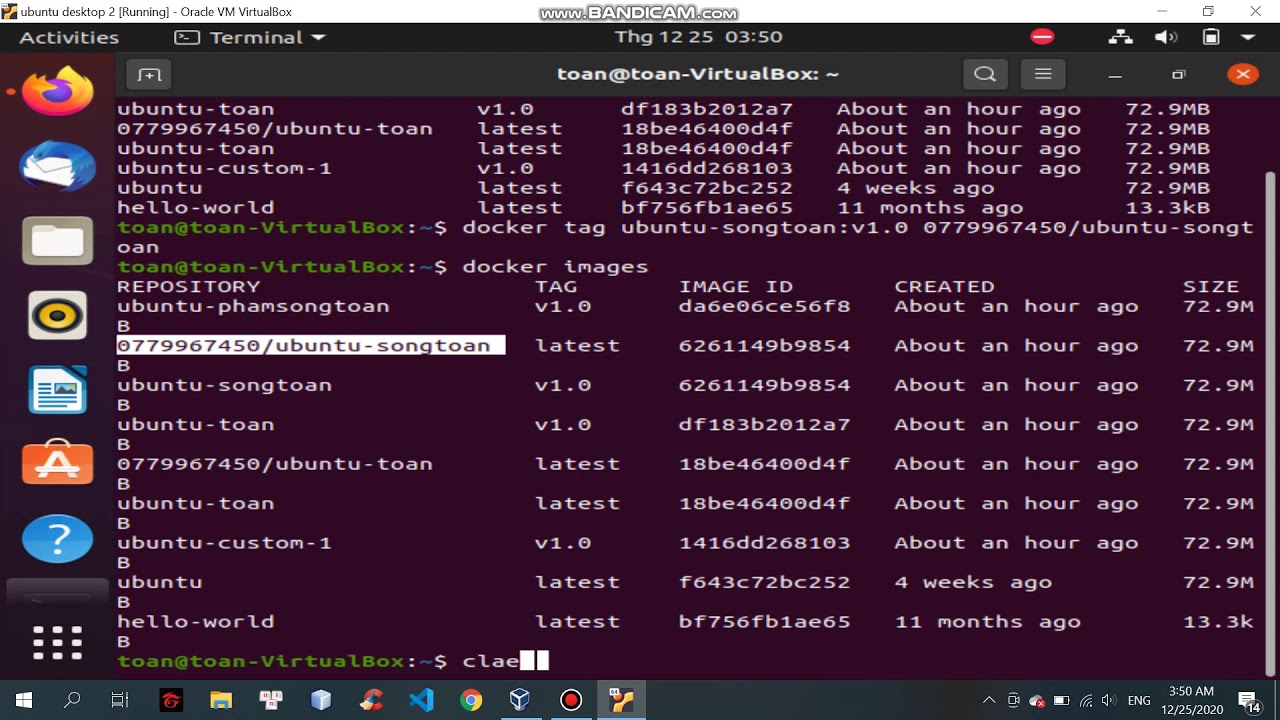Open File Explorer in taskbar
1280x720 pixels.
(x=221, y=700)
